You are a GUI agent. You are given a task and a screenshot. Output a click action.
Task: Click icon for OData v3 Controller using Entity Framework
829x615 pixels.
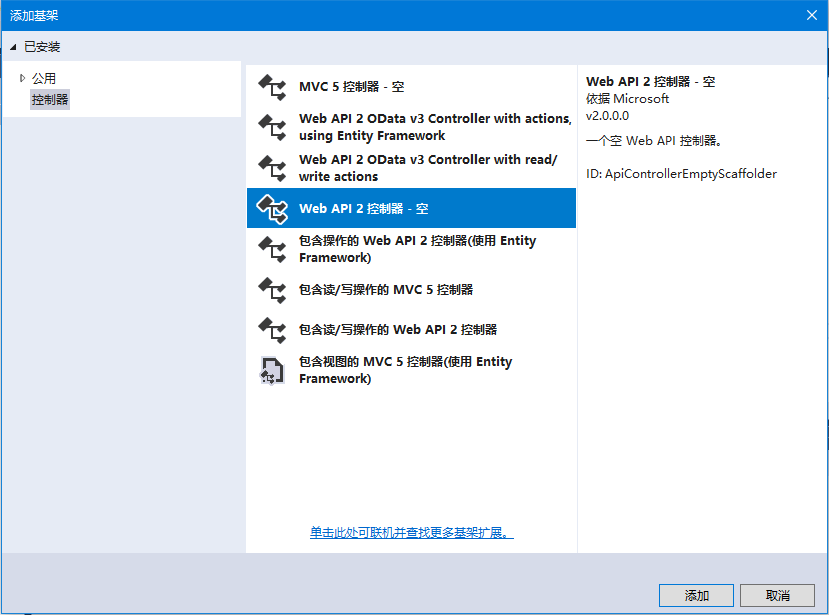coord(272,127)
